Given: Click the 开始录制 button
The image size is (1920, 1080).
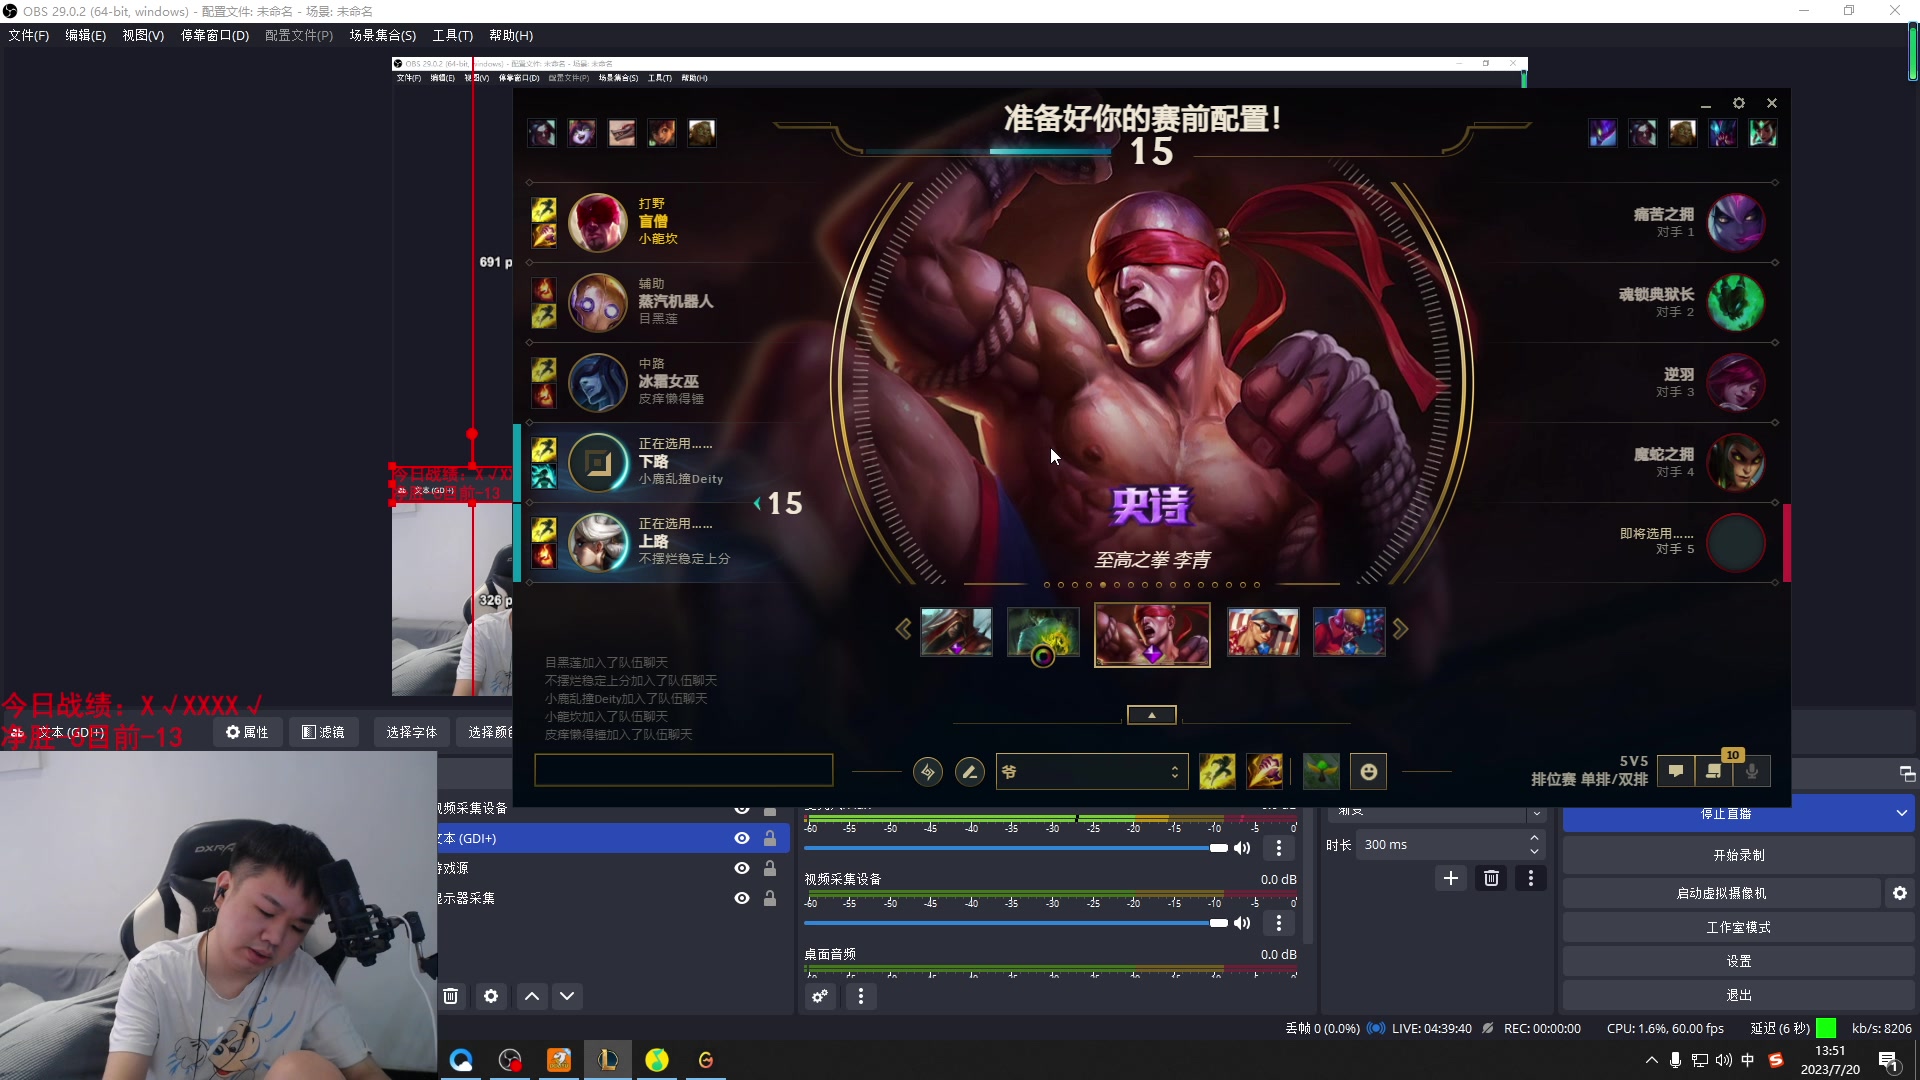Looking at the screenshot, I should (1739, 855).
